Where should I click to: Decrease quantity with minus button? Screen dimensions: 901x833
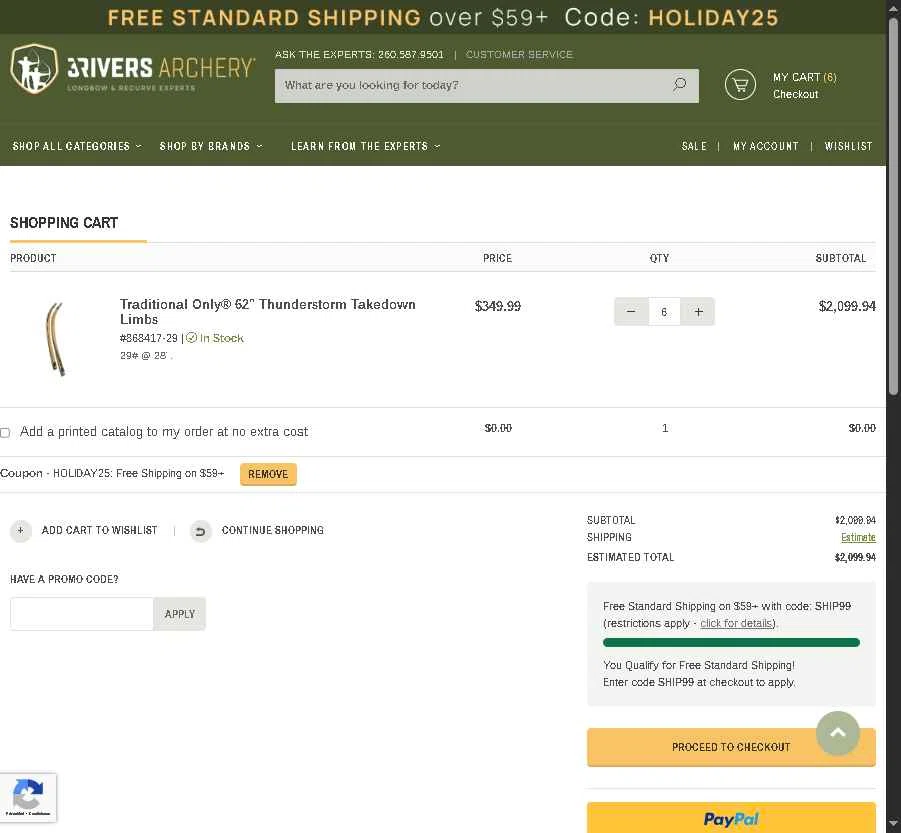point(631,311)
